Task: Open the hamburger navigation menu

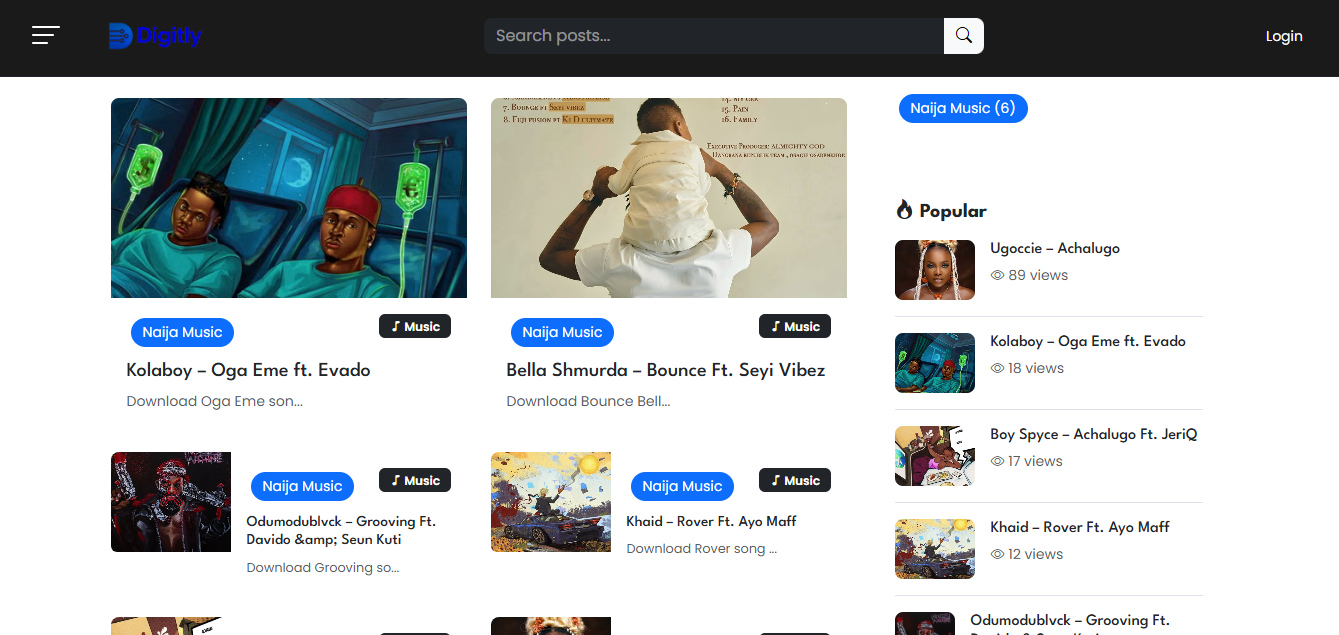Action: coord(45,35)
